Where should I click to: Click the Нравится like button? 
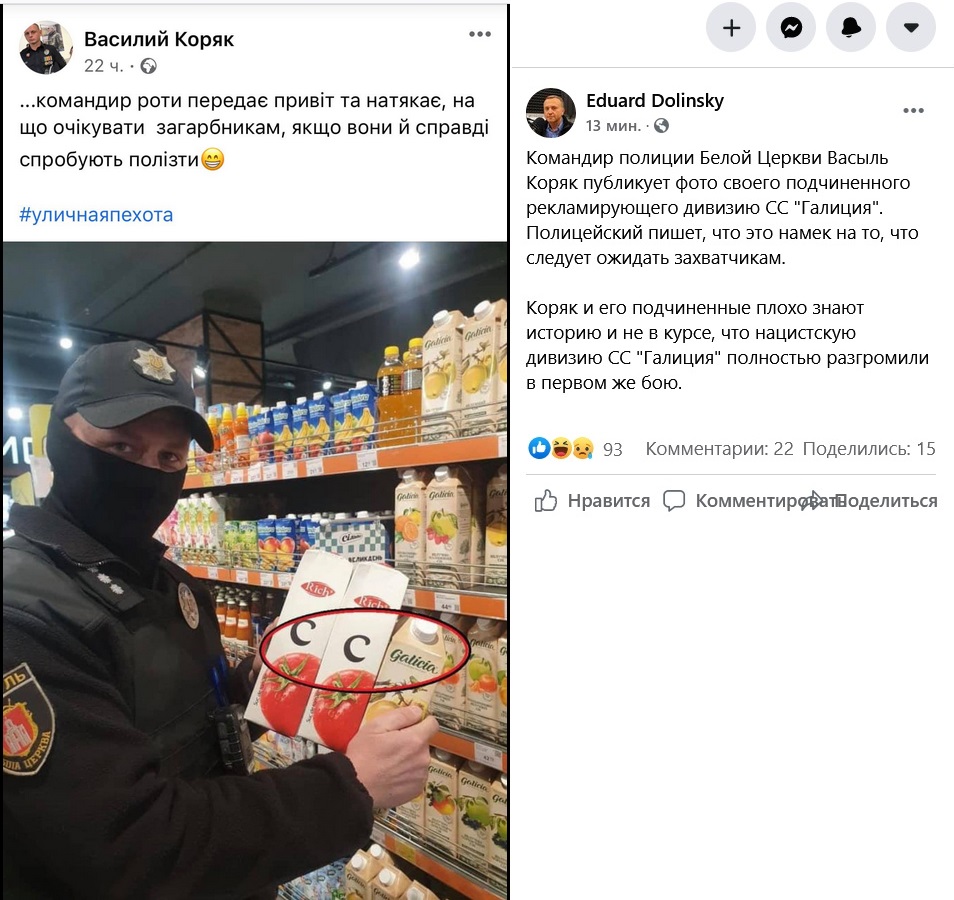click(592, 501)
